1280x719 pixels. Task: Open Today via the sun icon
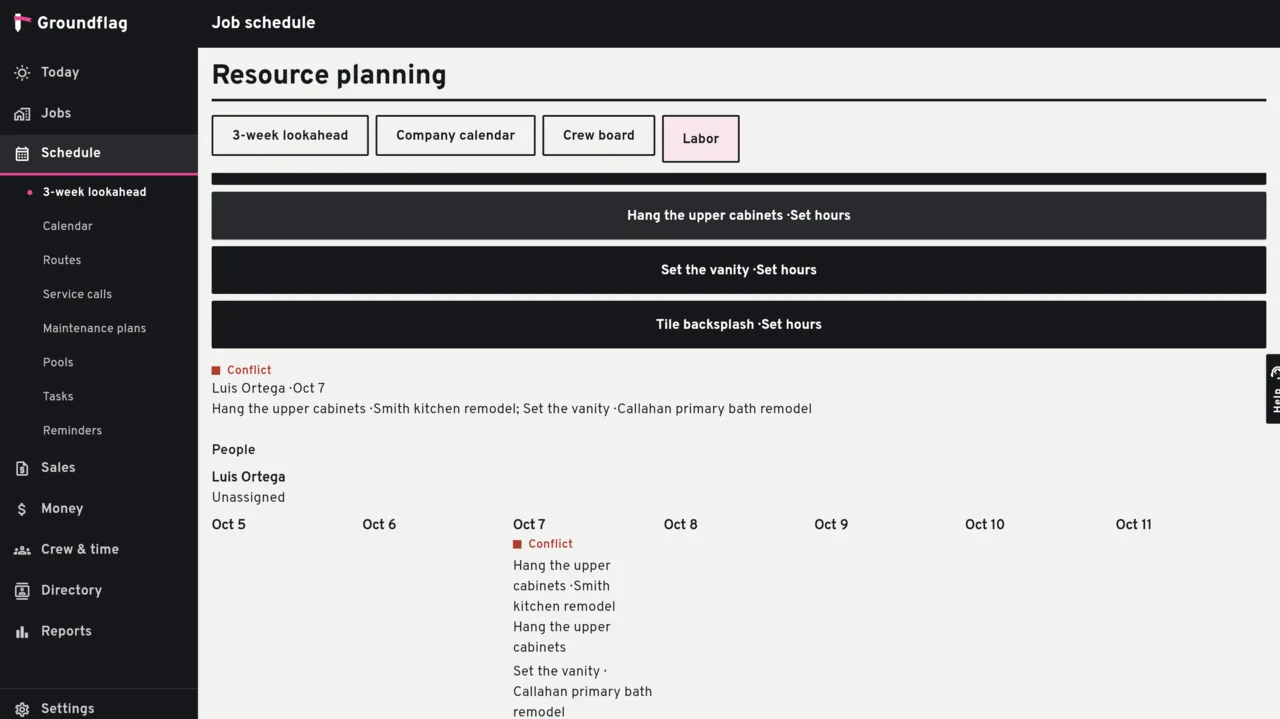click(x=22, y=73)
